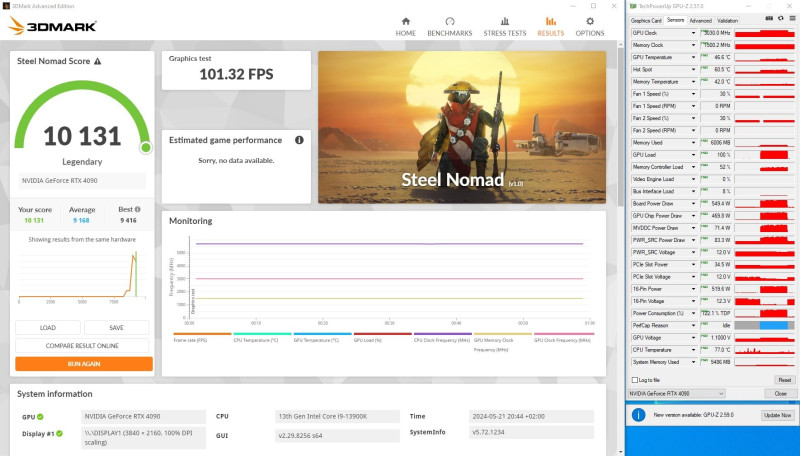Click Time value 2024-05-21 20:44
800x456 pixels.
[x=531, y=416]
